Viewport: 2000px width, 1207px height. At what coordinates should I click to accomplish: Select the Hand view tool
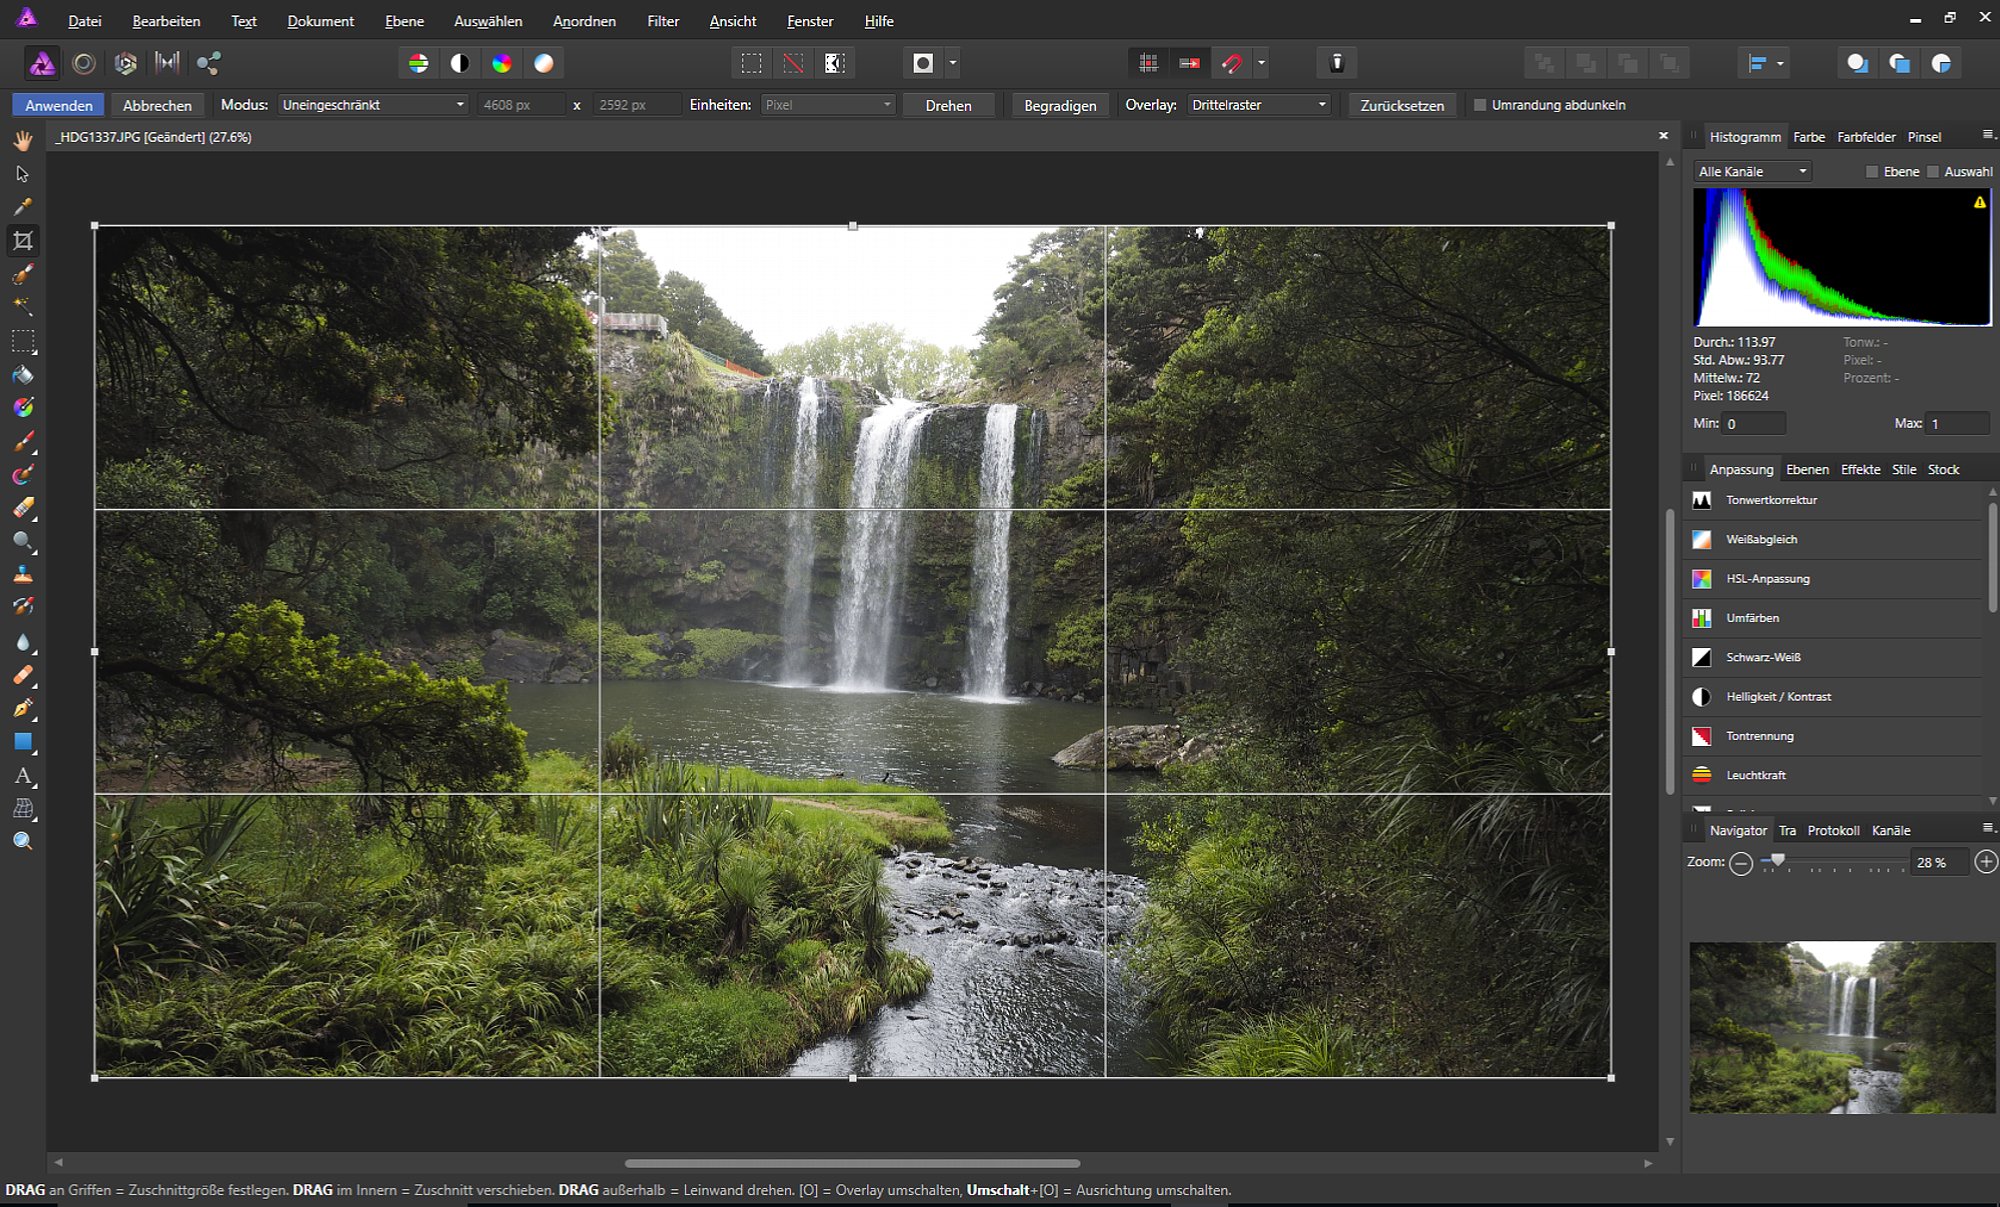23,140
